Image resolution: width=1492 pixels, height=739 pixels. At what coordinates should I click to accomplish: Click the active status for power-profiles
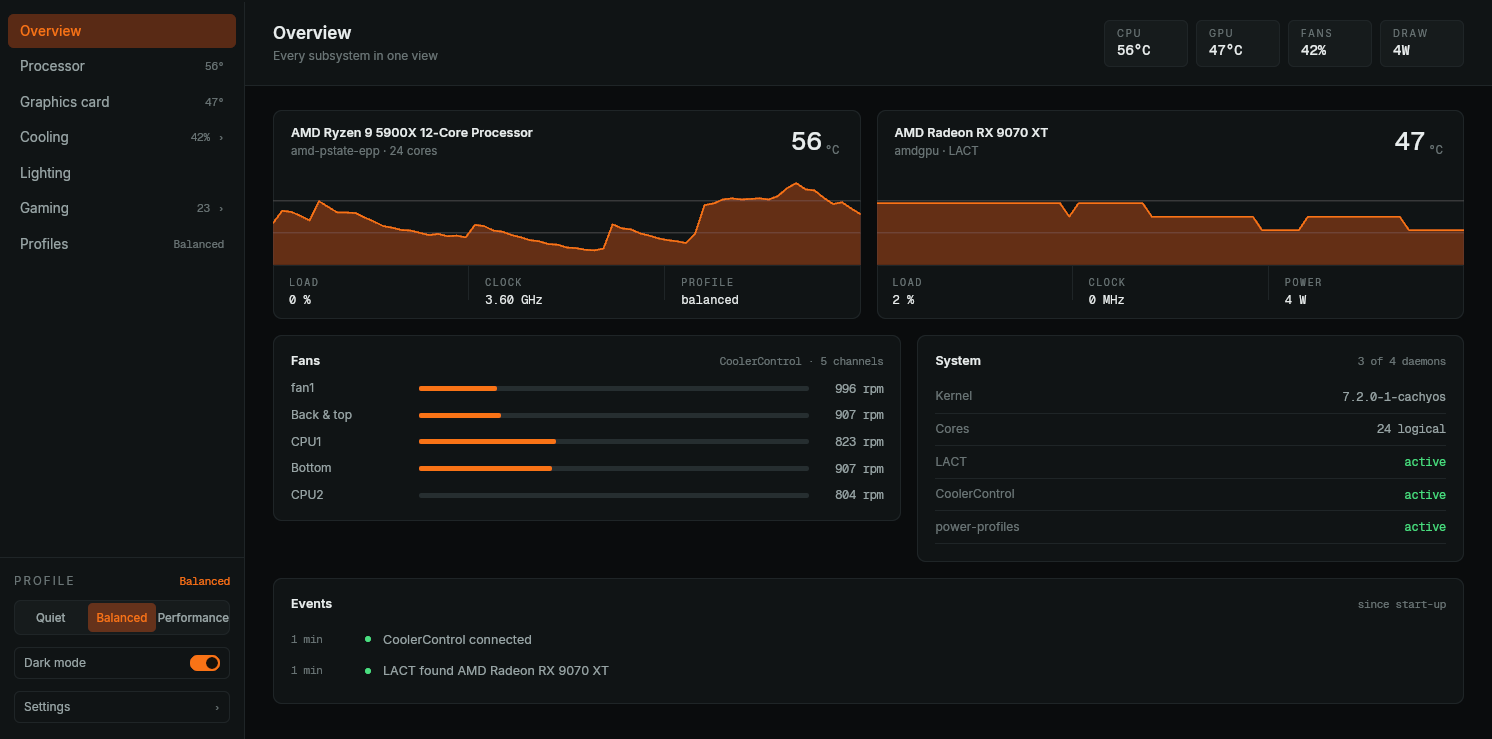pyautogui.click(x=1425, y=527)
